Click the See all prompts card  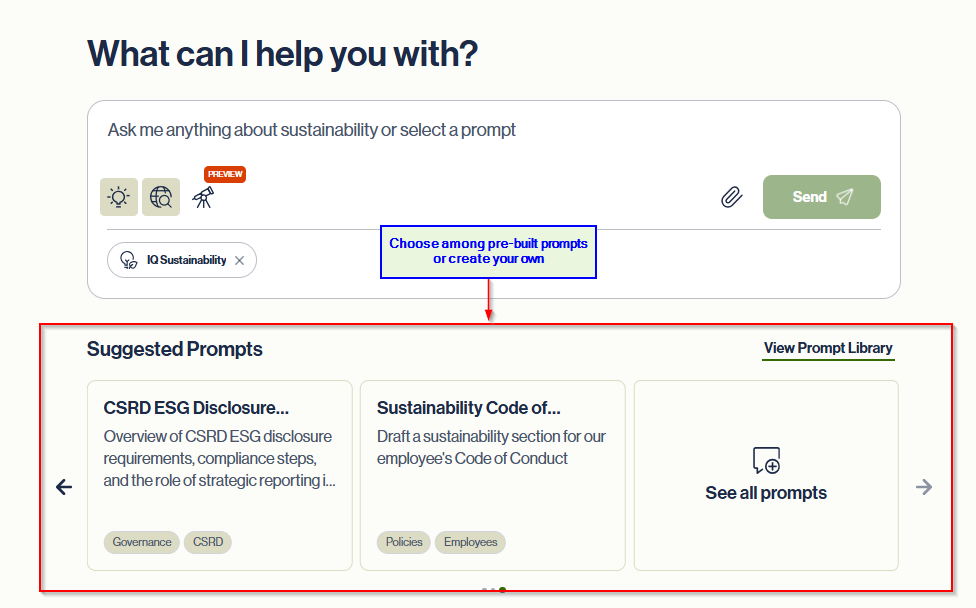(766, 475)
